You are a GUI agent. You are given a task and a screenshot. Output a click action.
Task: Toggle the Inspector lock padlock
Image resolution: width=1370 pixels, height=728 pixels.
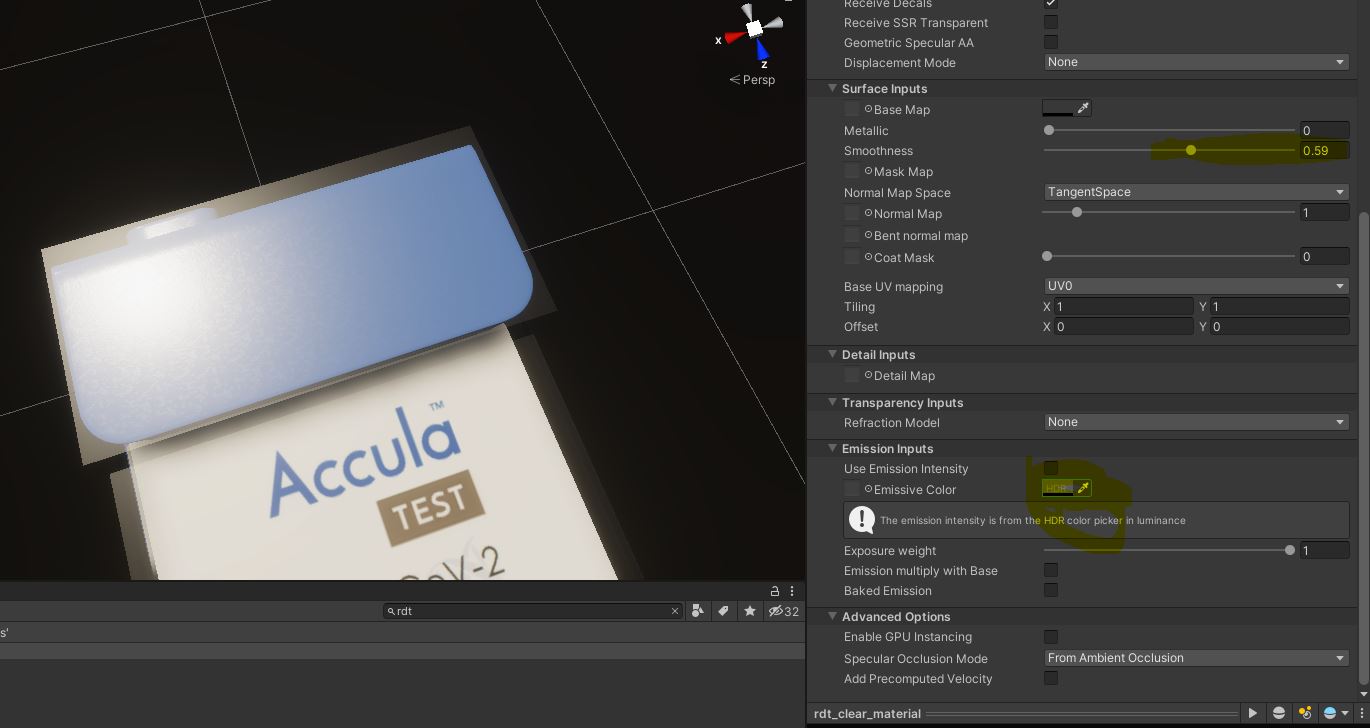point(774,591)
